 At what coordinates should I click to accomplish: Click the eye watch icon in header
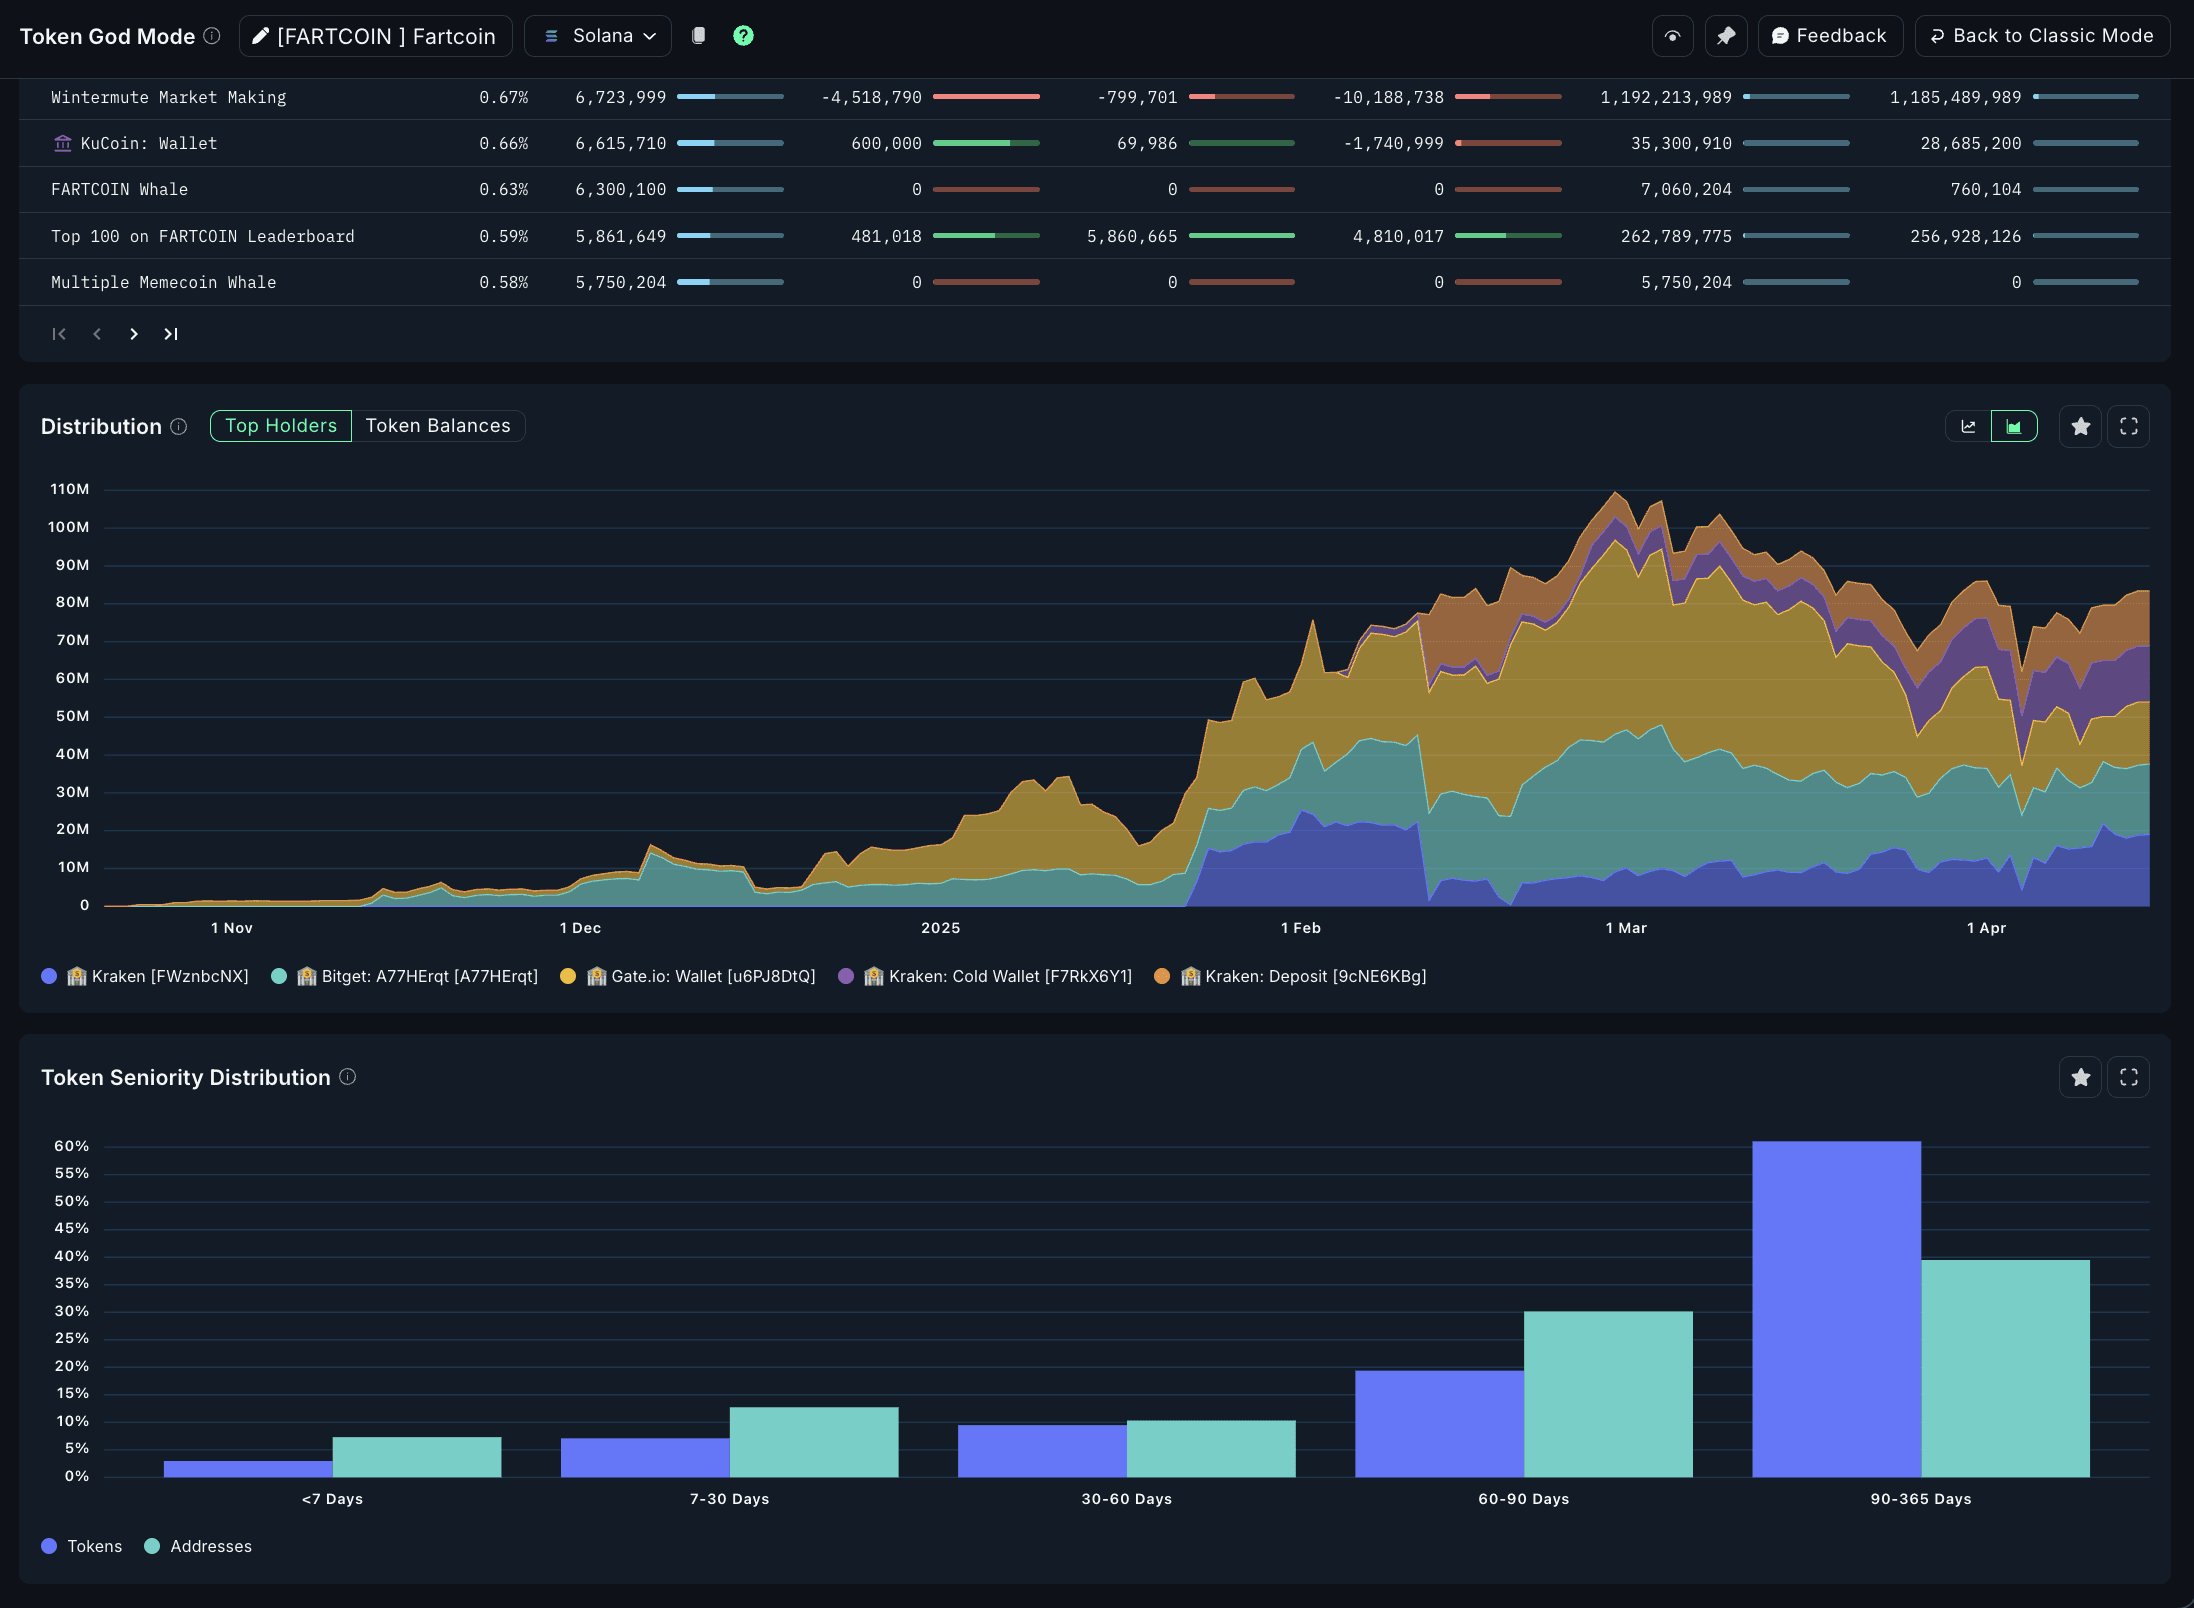(1672, 36)
